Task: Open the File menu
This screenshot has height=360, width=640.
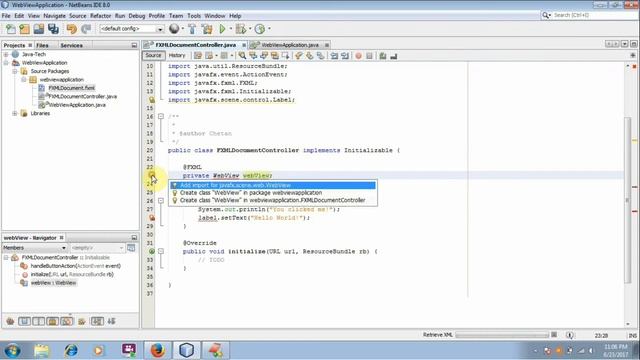Action: pos(6,16)
